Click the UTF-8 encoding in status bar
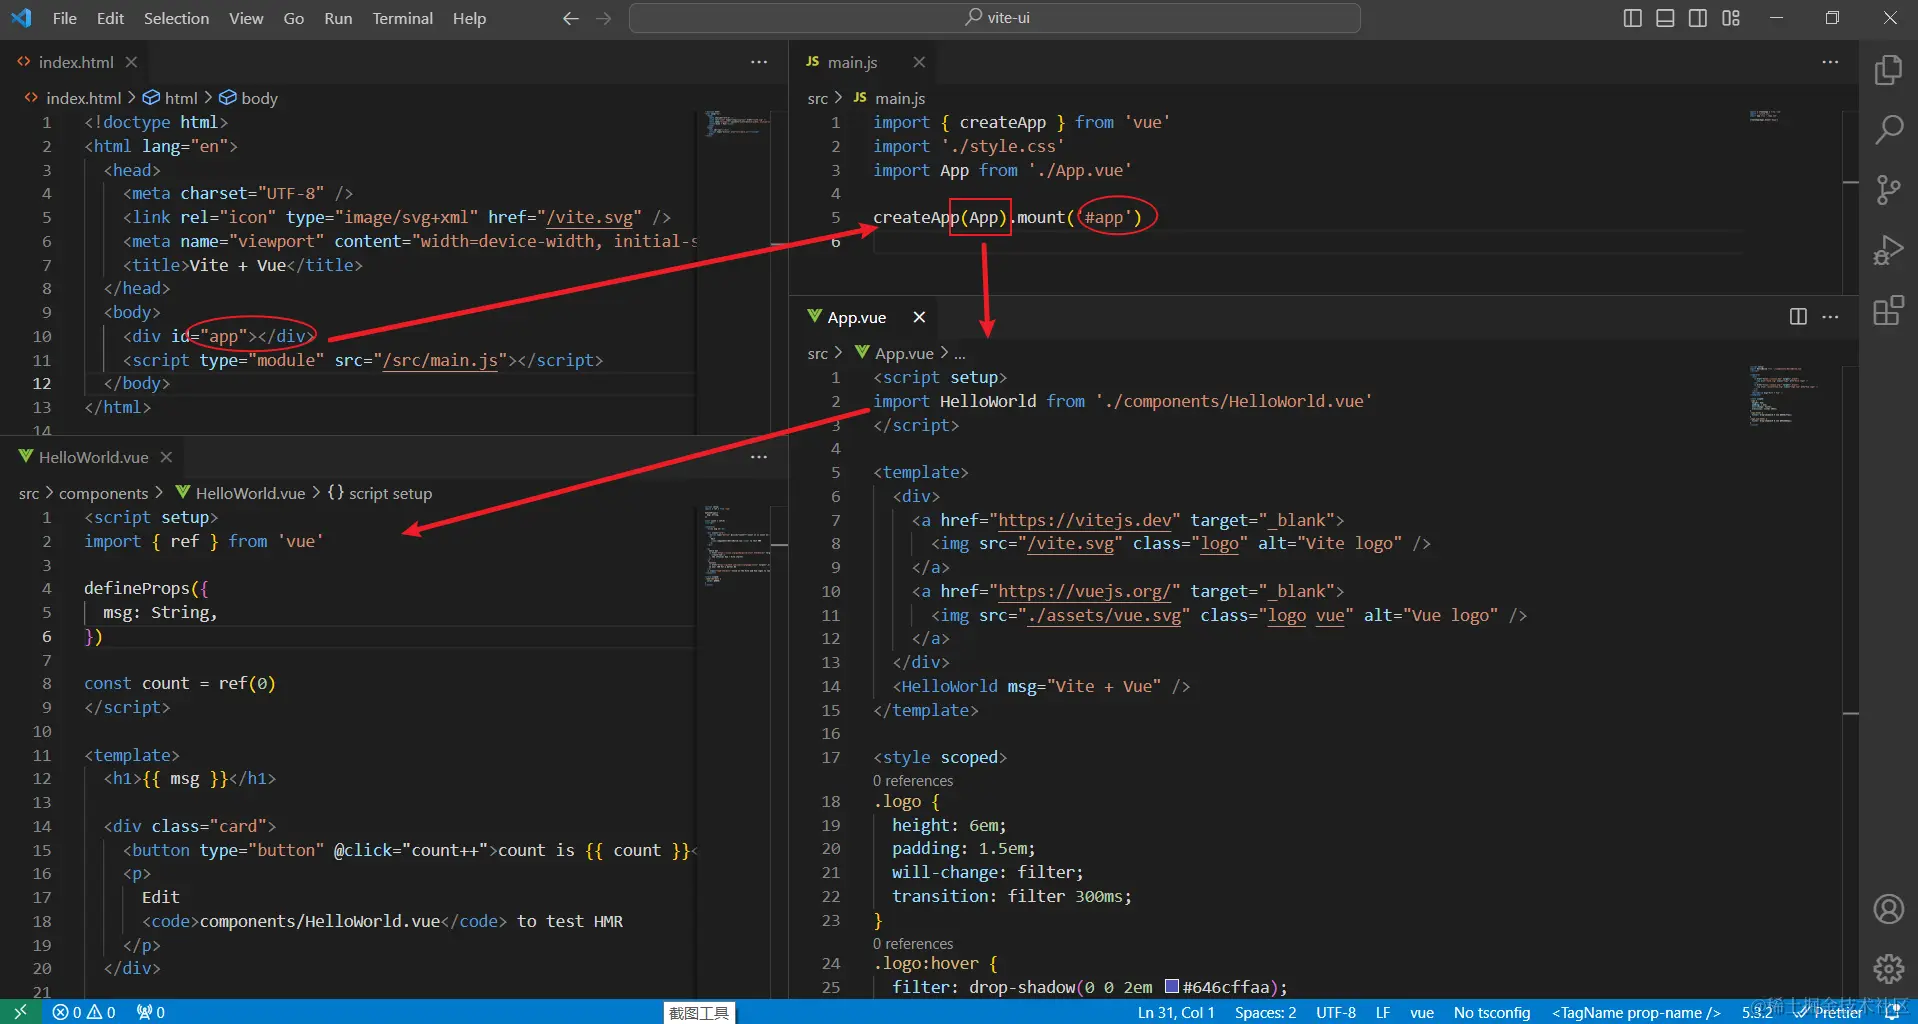This screenshot has width=1918, height=1024. pyautogui.click(x=1335, y=1012)
